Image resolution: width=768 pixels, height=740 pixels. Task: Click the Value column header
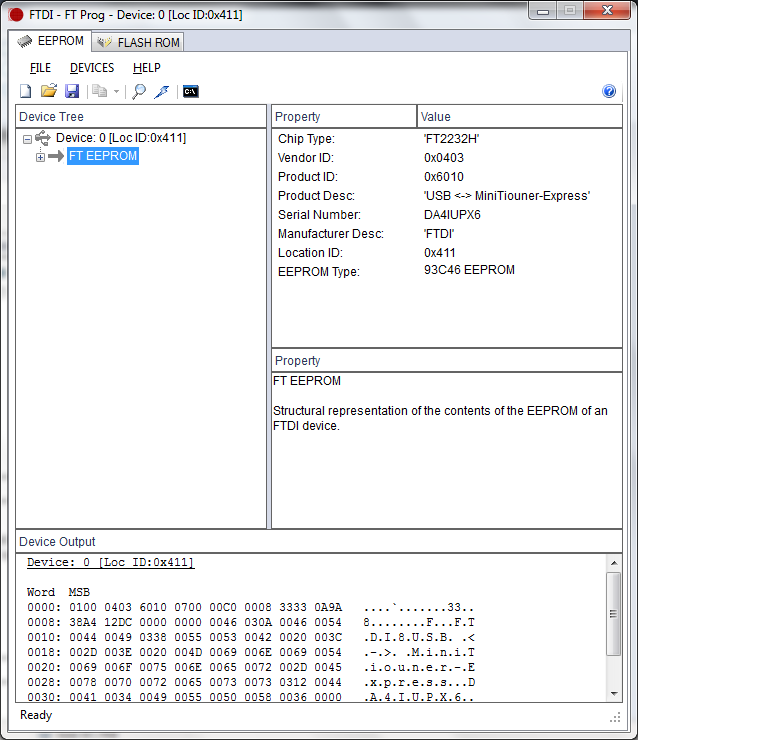(520, 117)
